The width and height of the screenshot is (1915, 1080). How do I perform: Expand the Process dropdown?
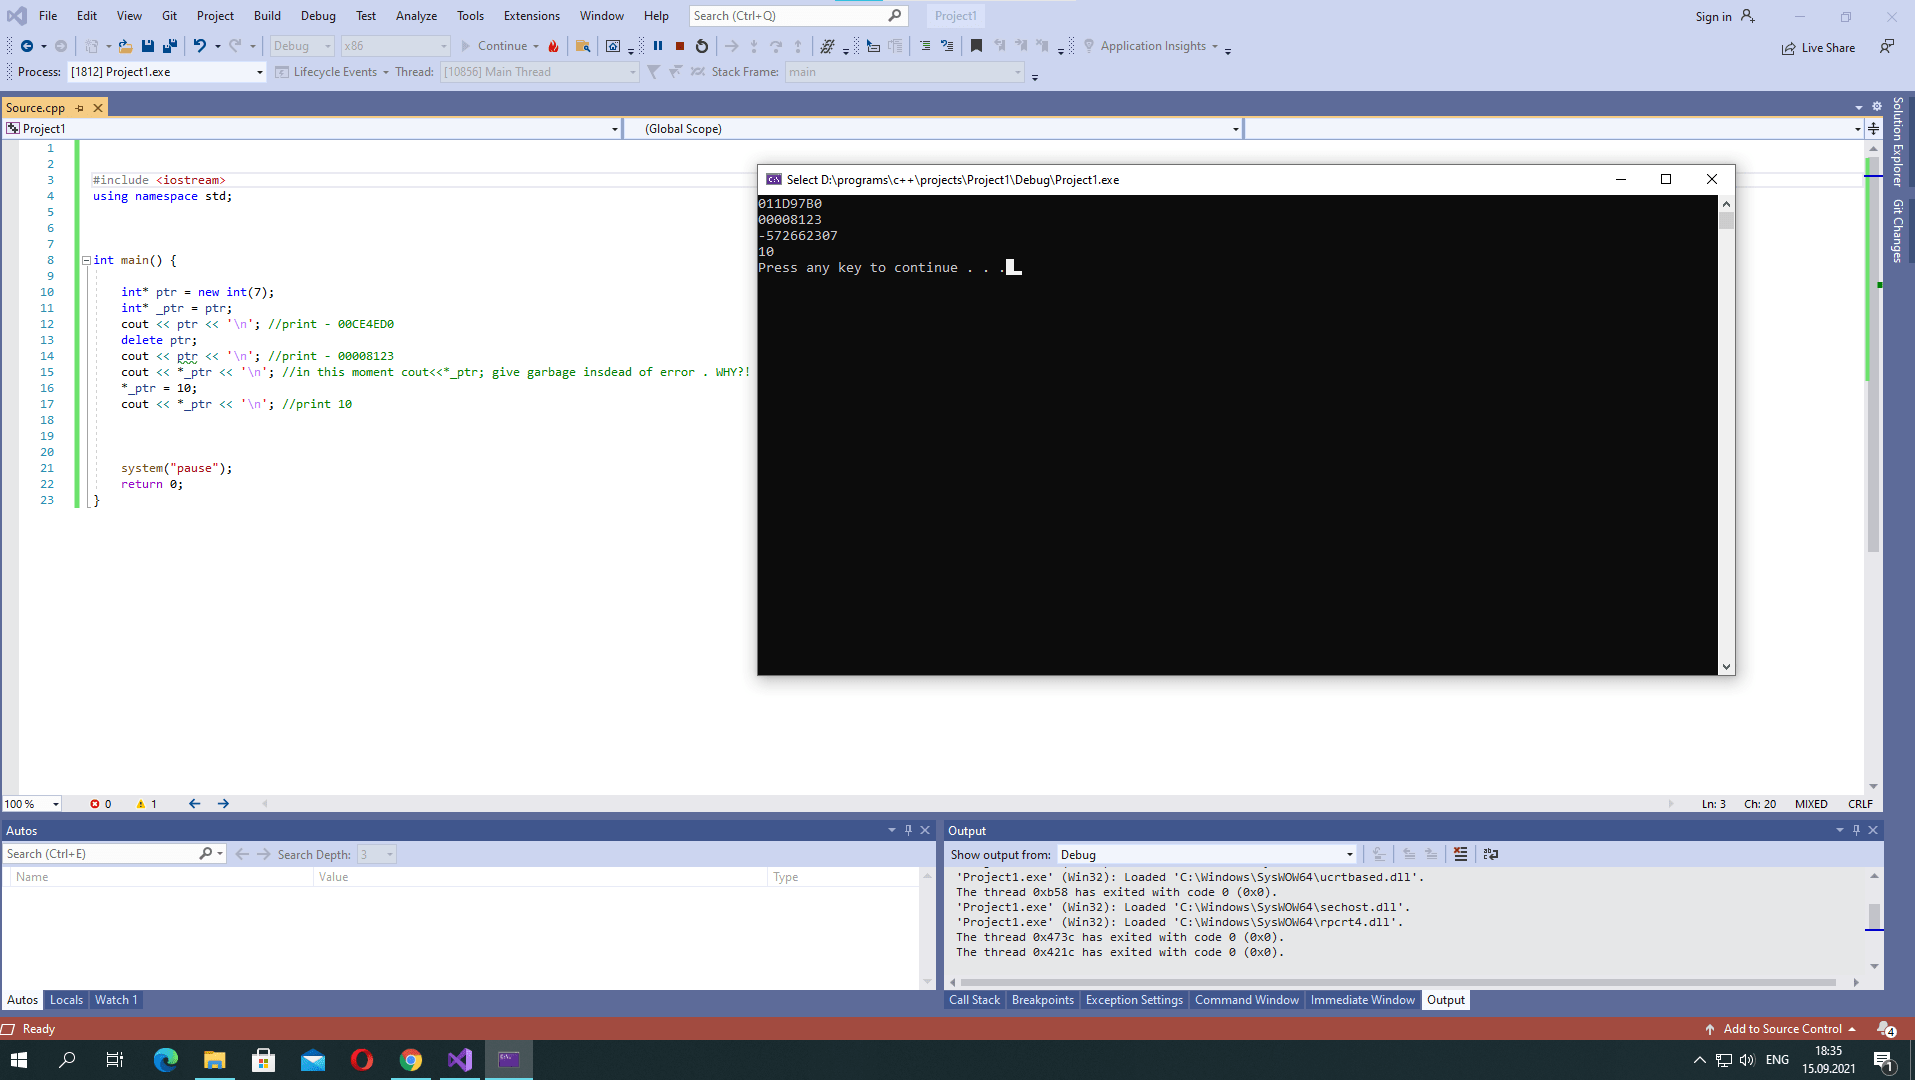click(260, 72)
